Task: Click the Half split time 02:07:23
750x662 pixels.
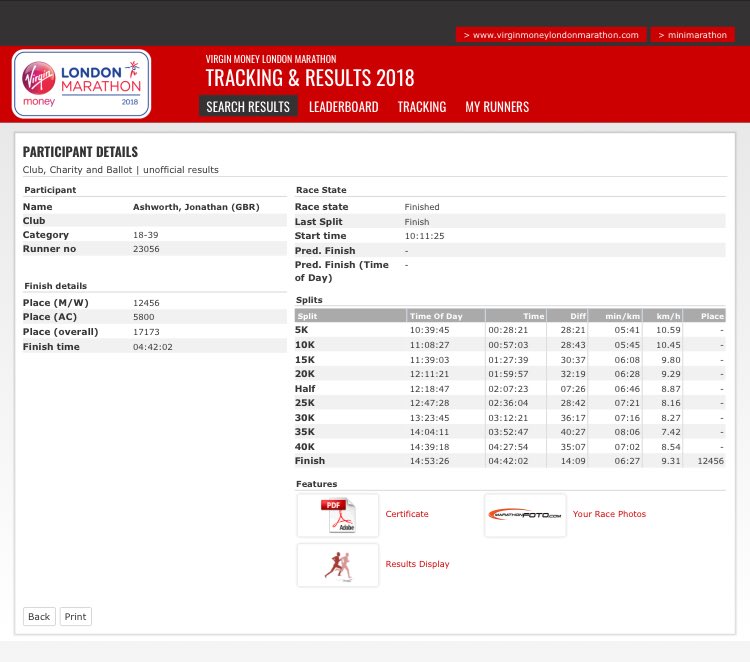Action: (508, 389)
